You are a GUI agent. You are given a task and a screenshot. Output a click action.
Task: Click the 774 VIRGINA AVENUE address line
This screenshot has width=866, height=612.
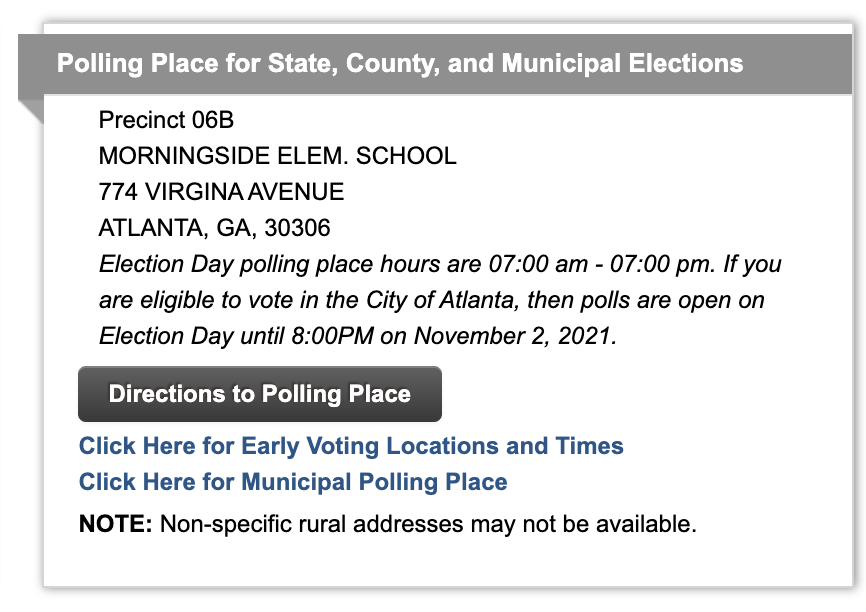(221, 192)
